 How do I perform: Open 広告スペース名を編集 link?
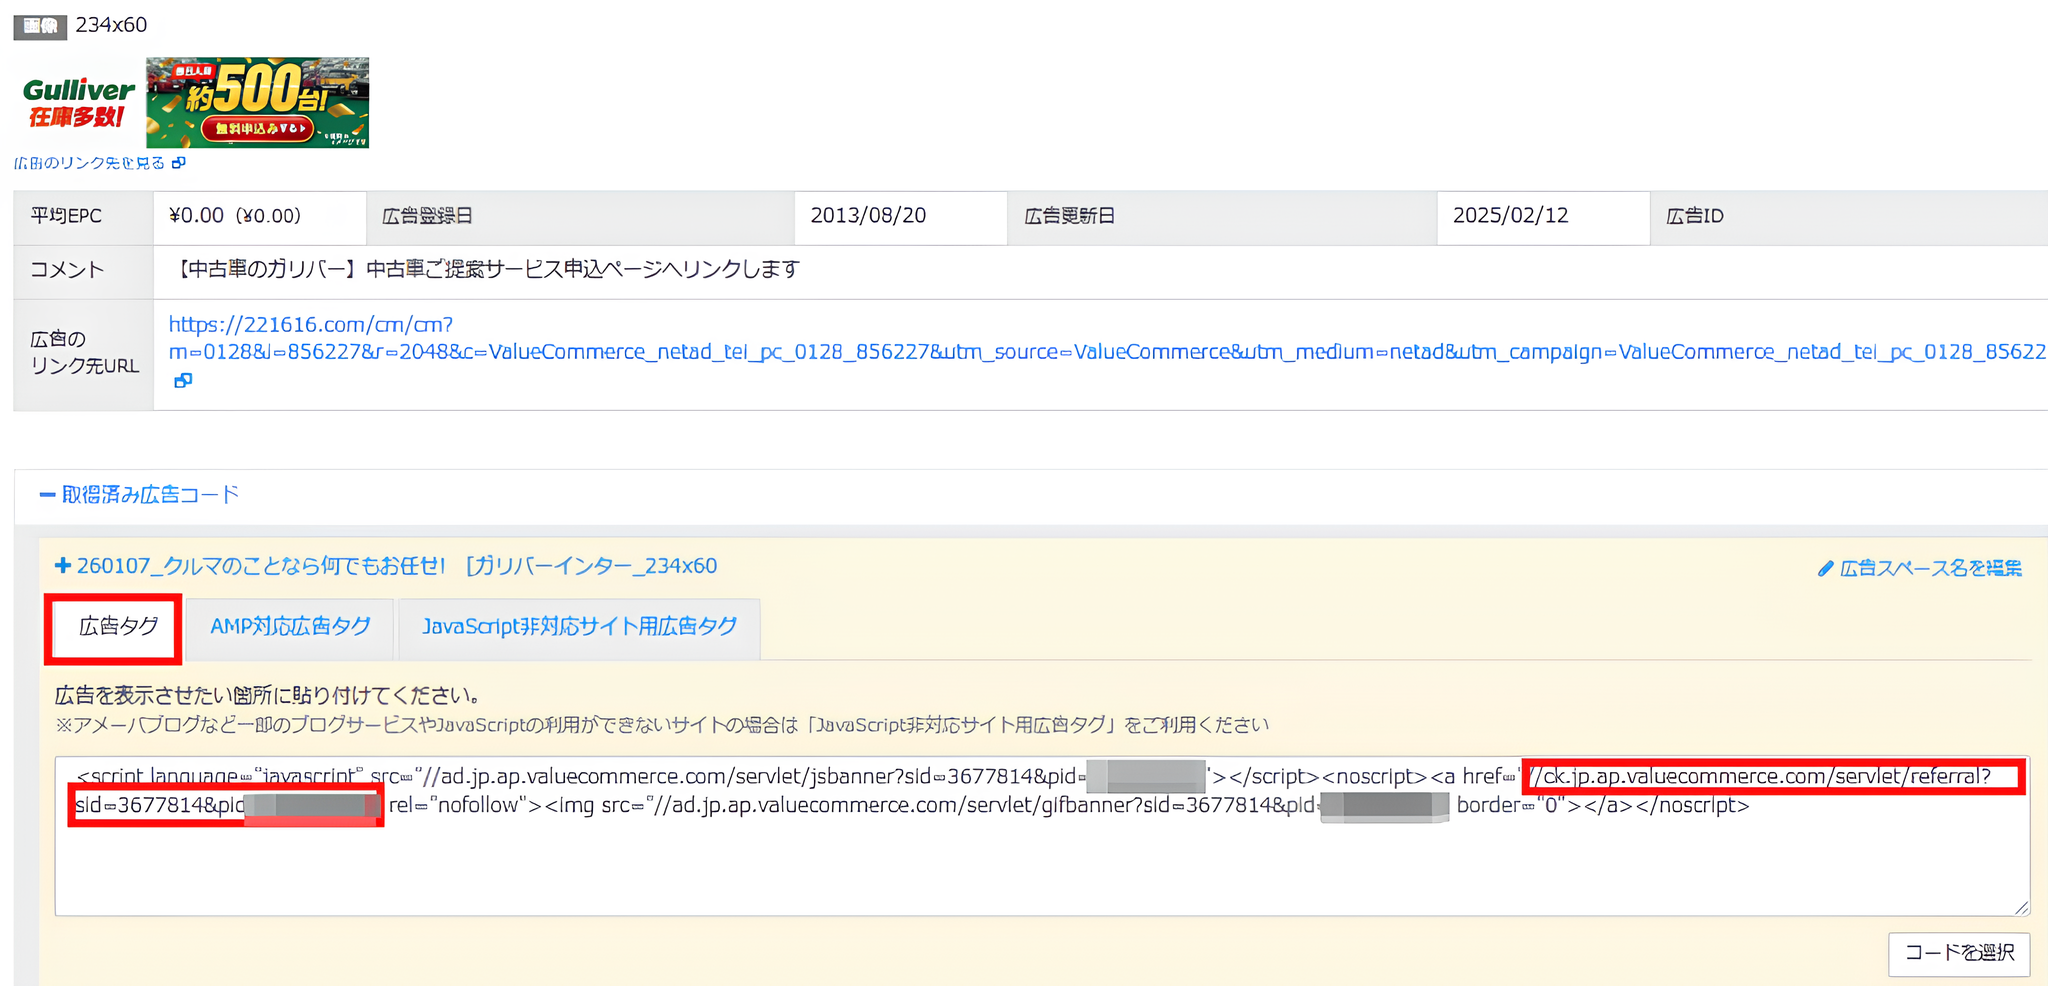(1930, 568)
